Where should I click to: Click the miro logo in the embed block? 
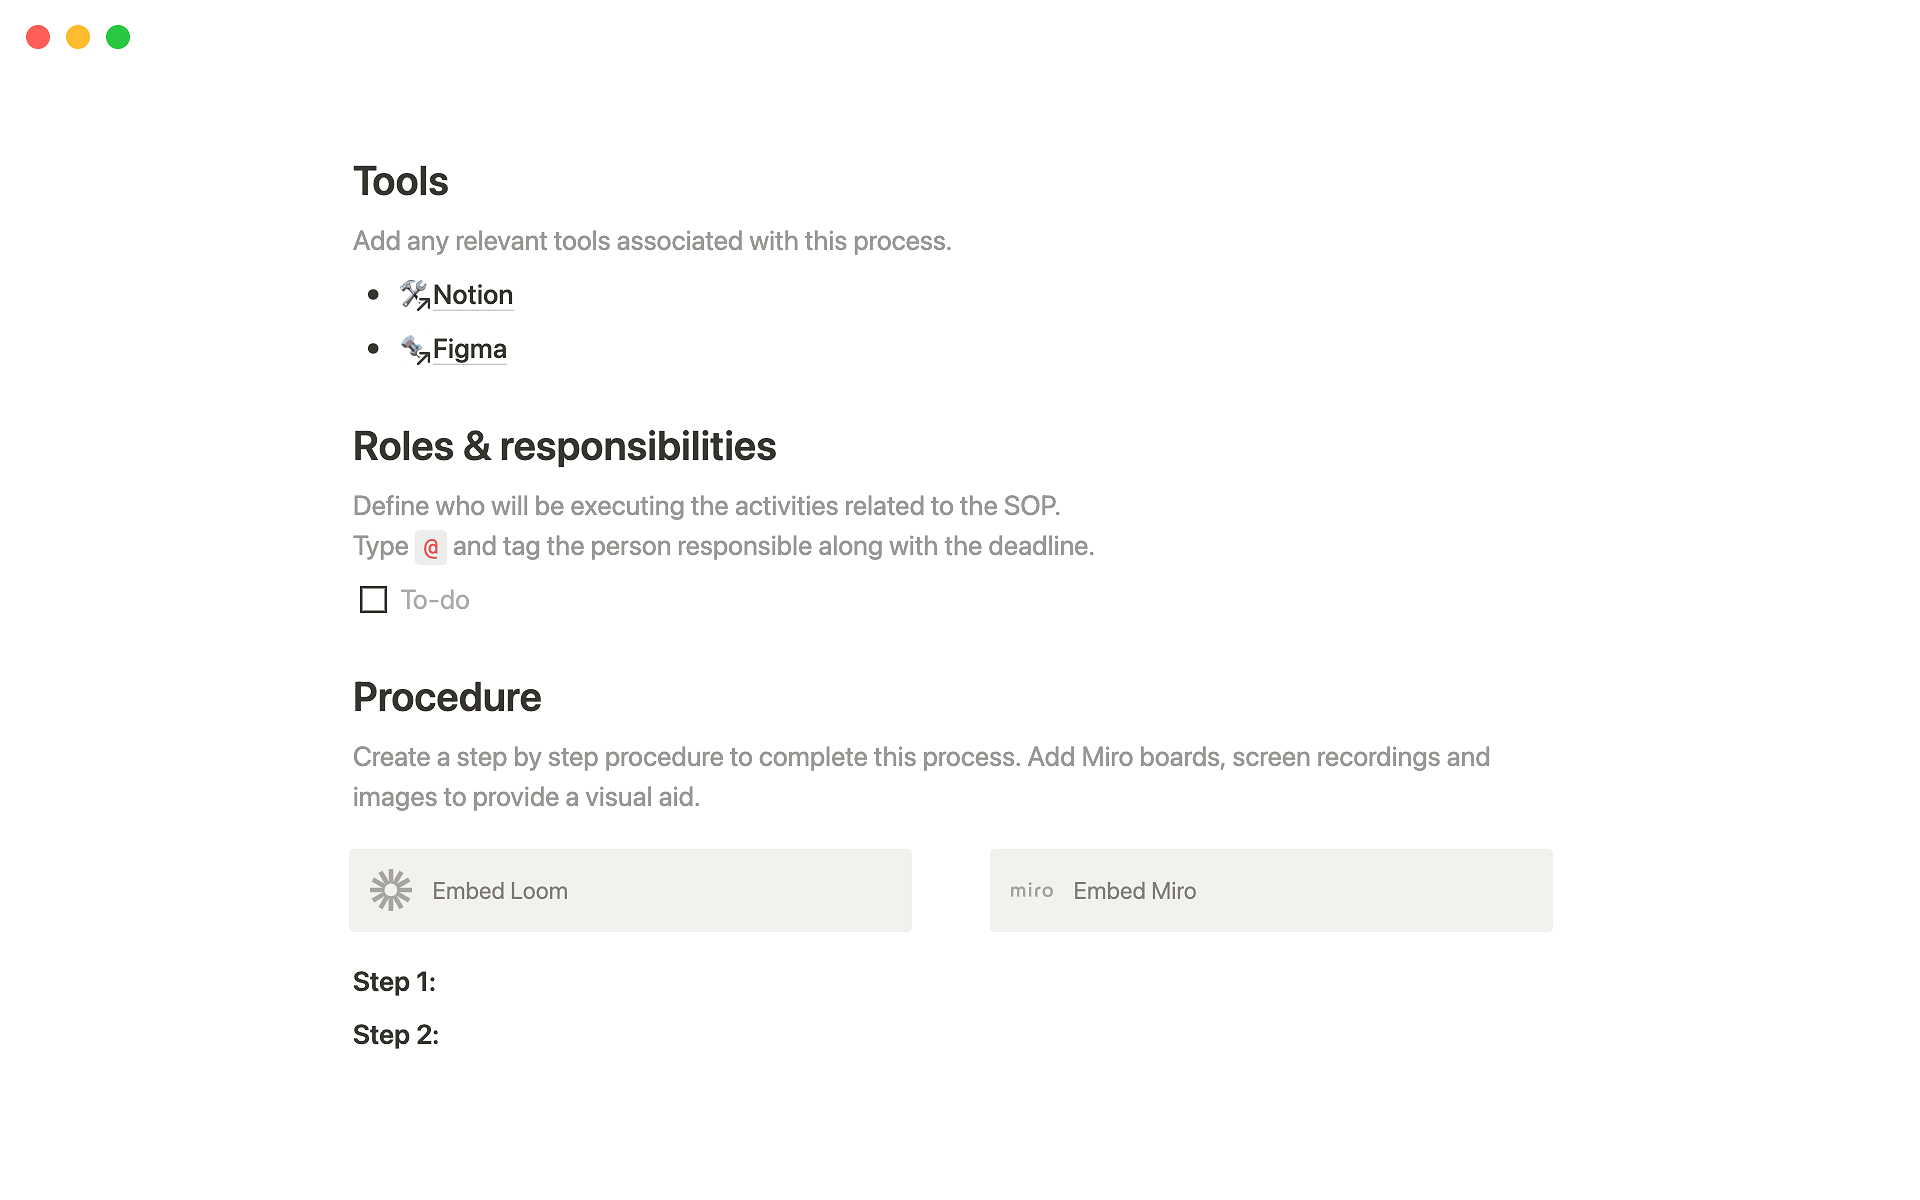click(1031, 890)
